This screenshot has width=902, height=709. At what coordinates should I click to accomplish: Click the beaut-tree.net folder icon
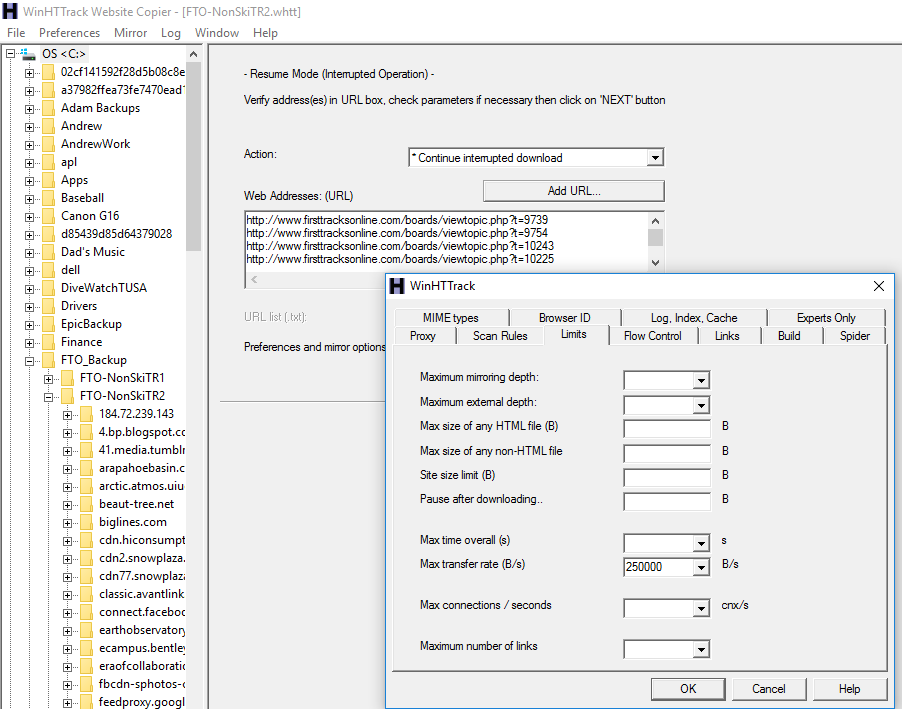86,504
